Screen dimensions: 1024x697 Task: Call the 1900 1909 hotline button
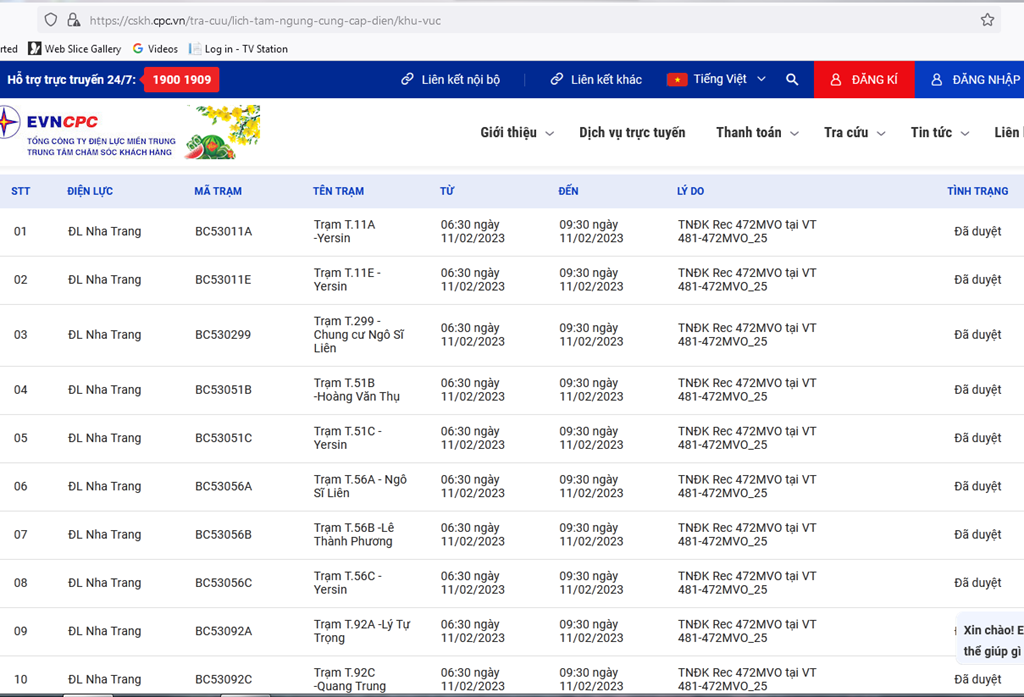pos(181,80)
